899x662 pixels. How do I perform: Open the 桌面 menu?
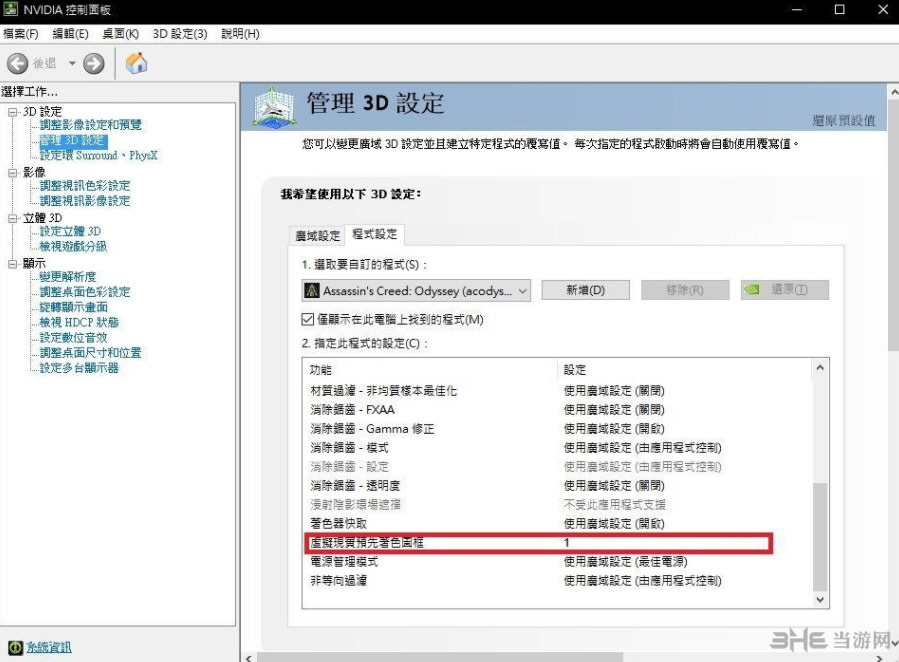[x=119, y=34]
